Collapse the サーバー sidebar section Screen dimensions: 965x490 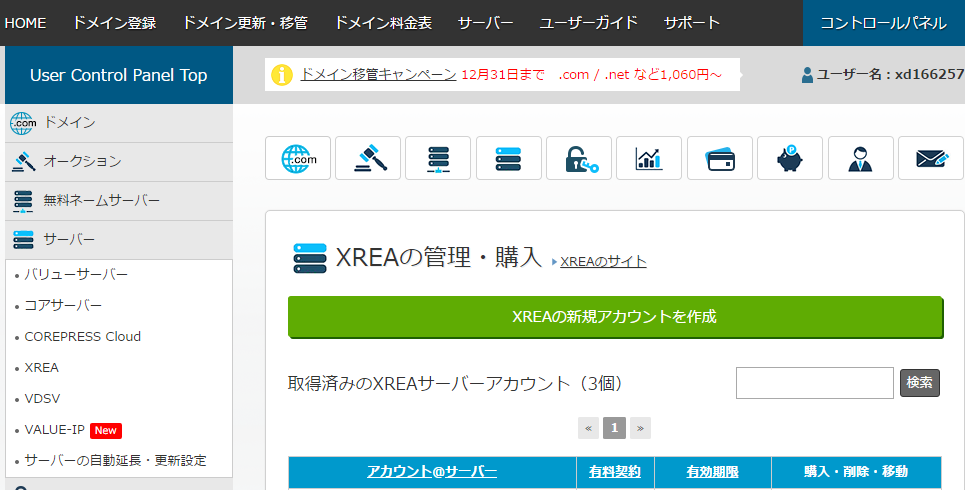pyautogui.click(x=119, y=239)
